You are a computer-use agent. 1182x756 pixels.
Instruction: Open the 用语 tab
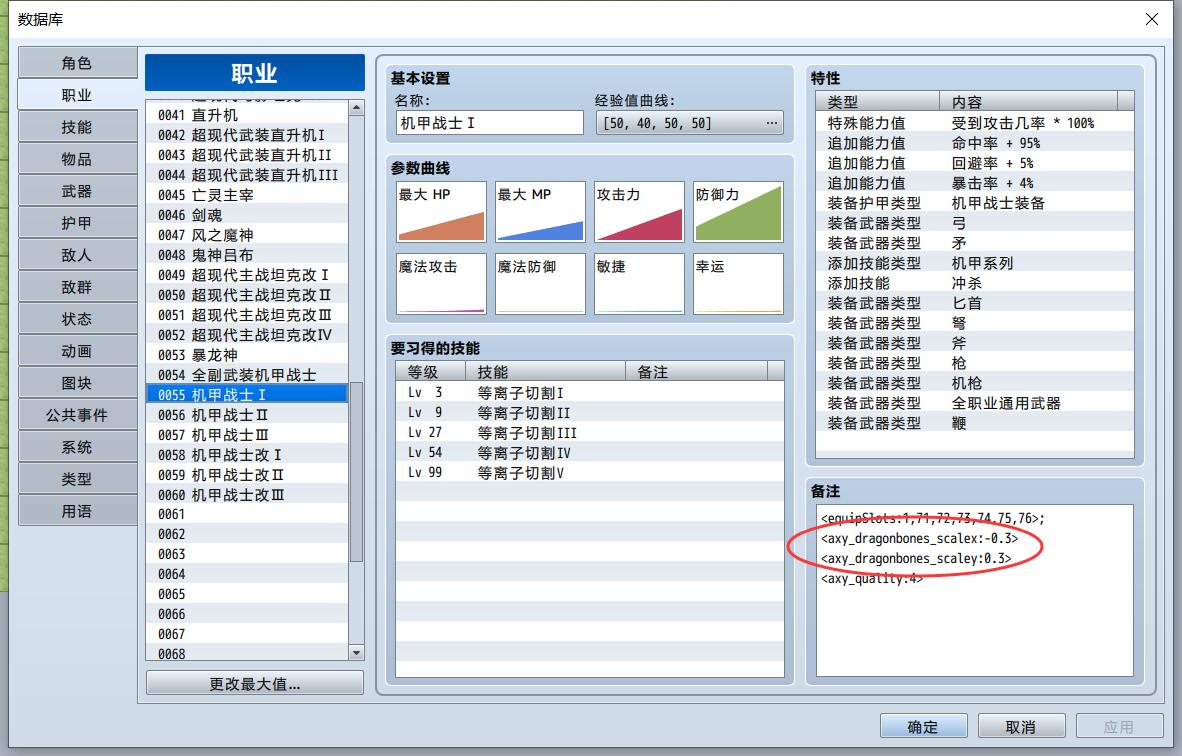(77, 511)
